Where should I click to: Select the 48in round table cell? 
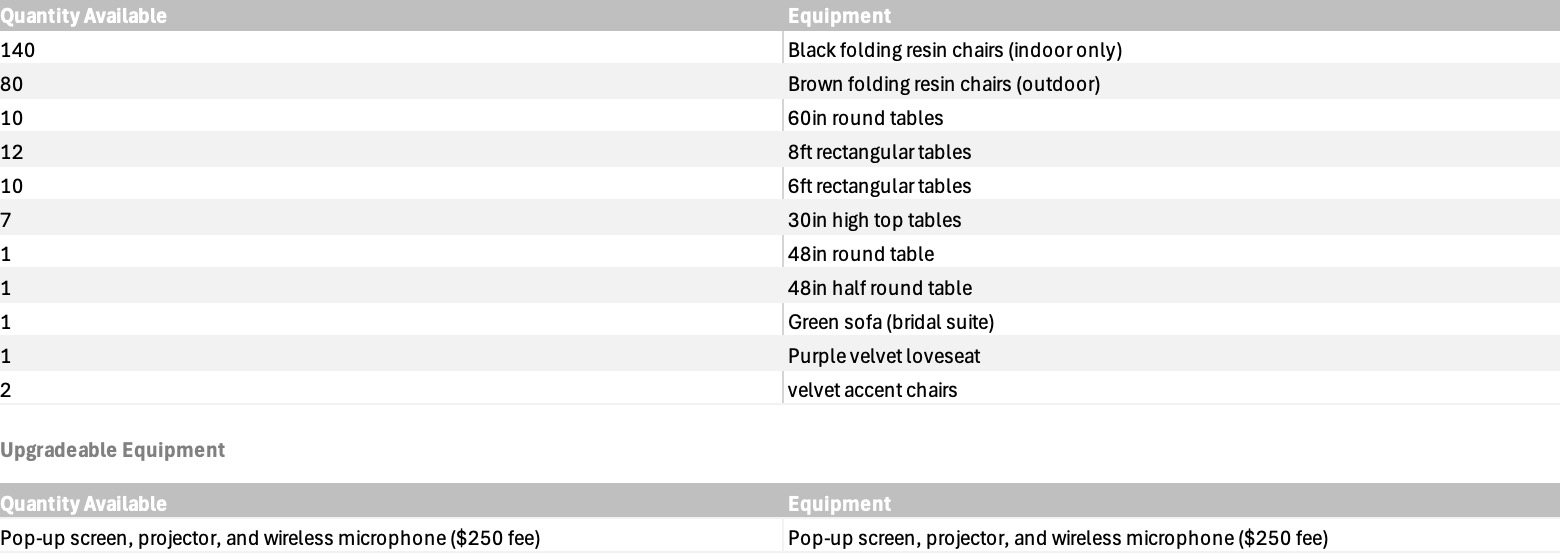coord(860,254)
